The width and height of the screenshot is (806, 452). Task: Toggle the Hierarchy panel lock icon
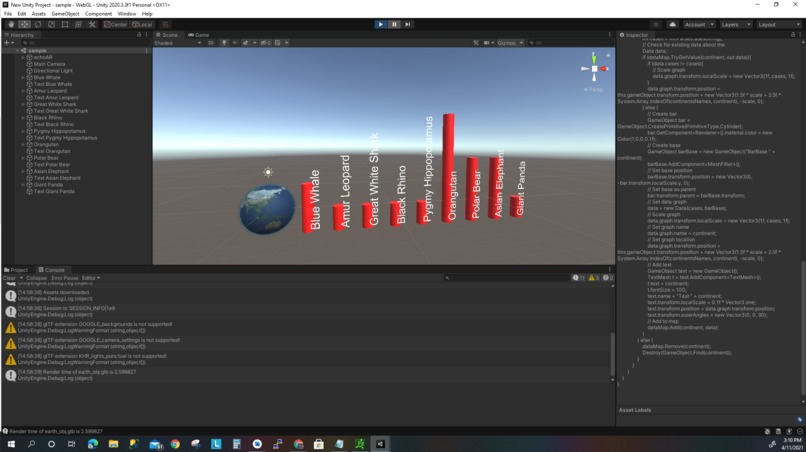tap(139, 34)
